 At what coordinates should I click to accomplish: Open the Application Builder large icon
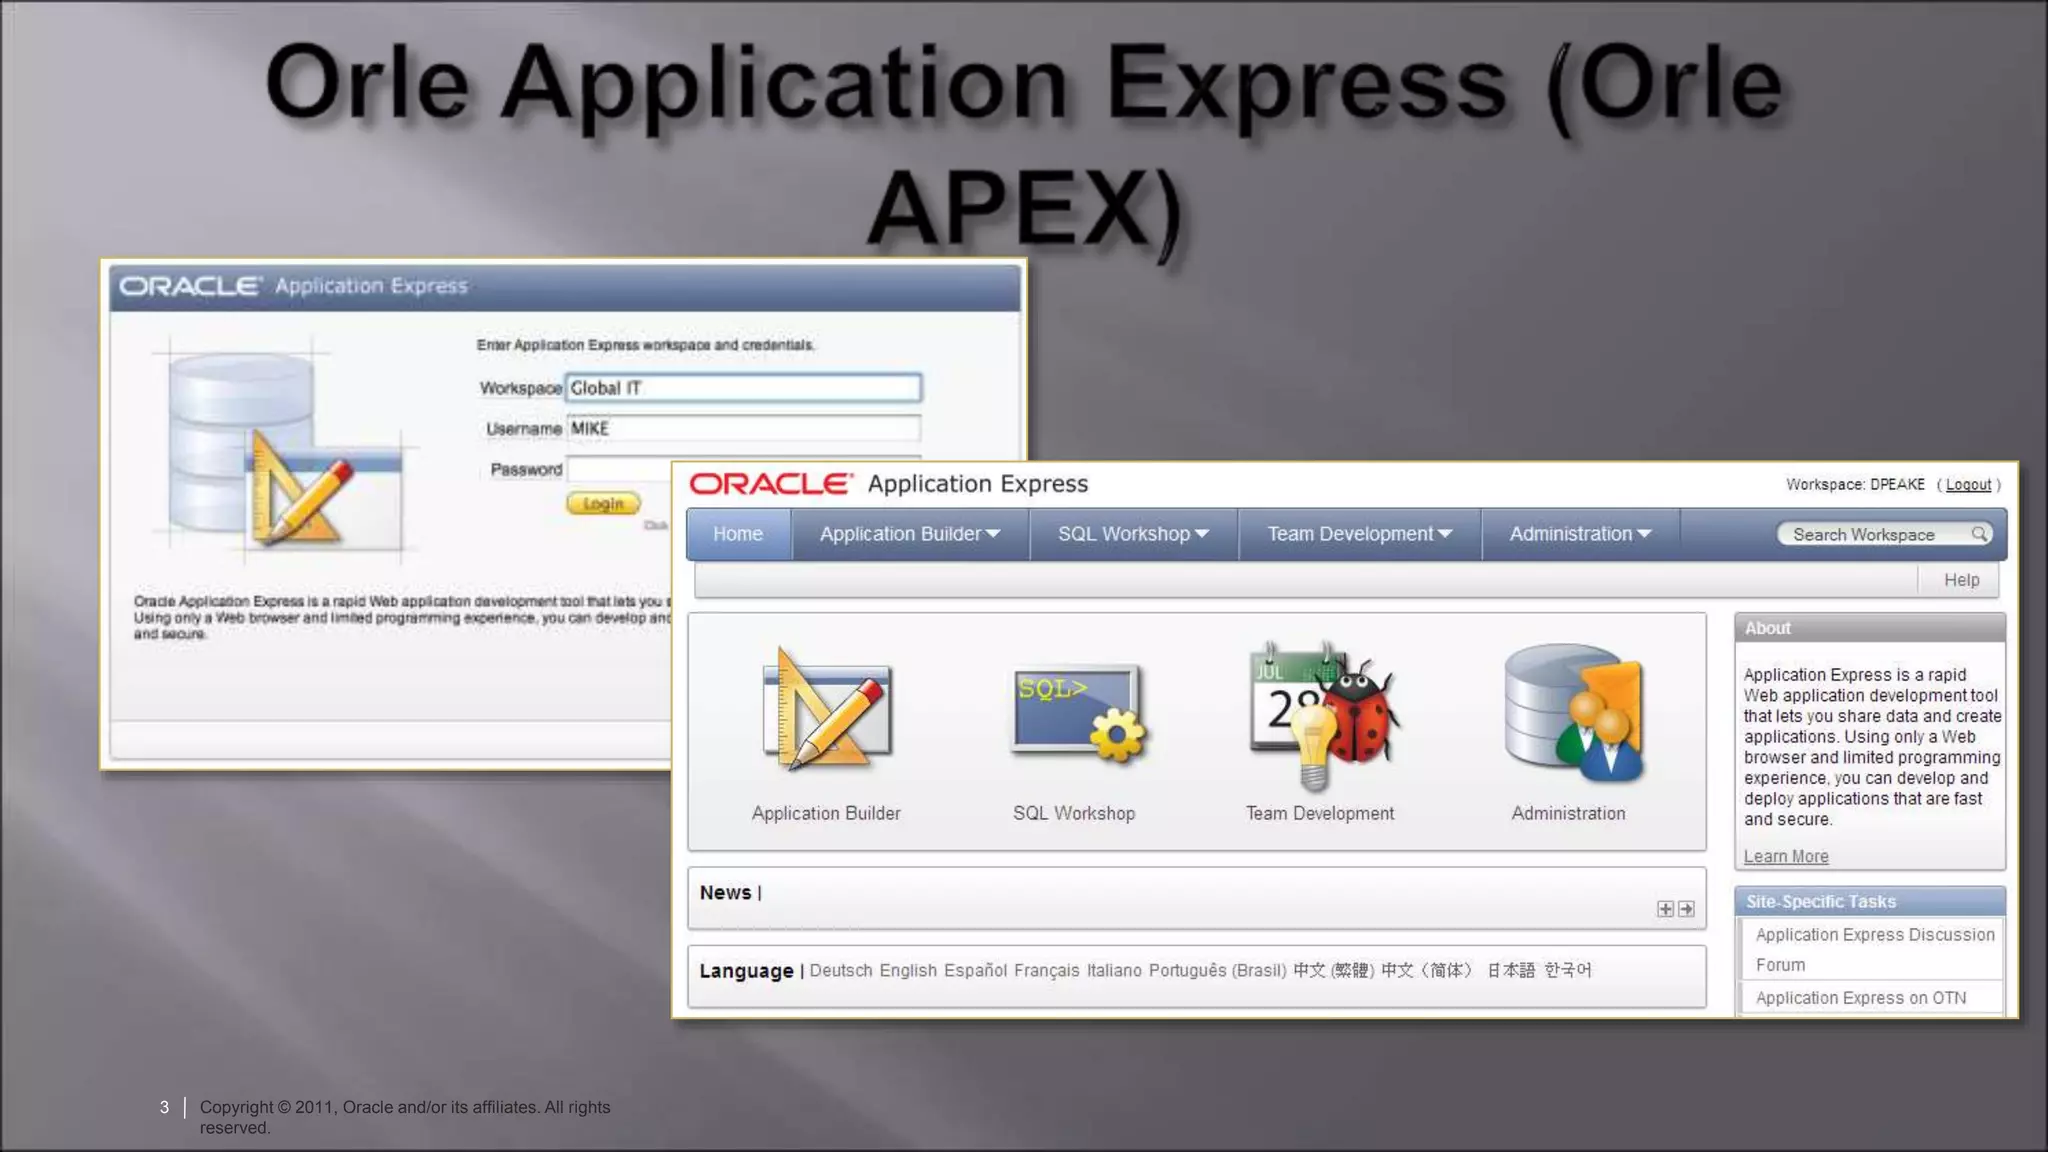tap(826, 710)
